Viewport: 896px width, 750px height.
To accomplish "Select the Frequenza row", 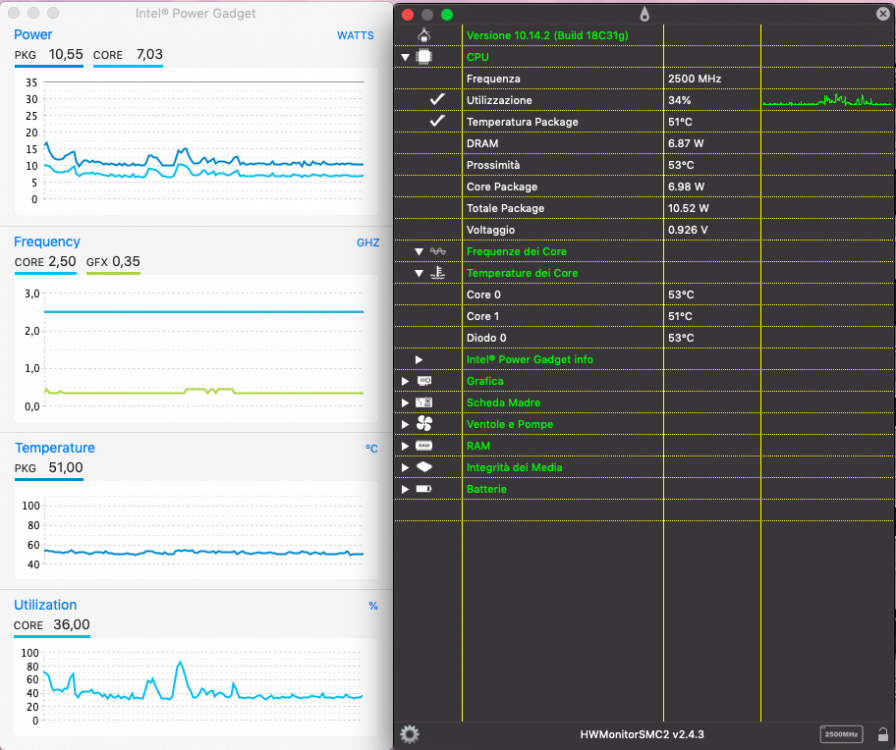I will [x=645, y=78].
